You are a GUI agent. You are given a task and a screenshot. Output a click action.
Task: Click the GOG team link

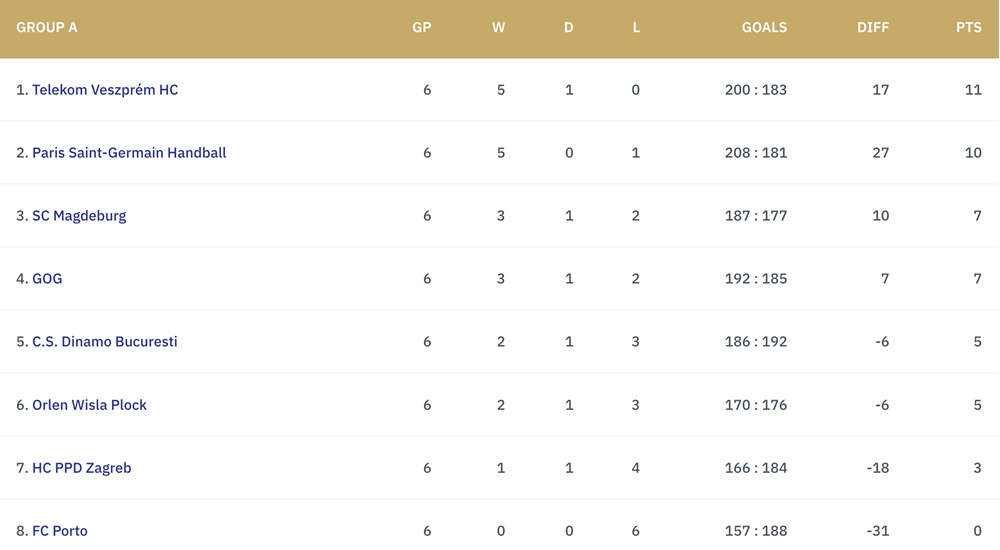pos(47,279)
